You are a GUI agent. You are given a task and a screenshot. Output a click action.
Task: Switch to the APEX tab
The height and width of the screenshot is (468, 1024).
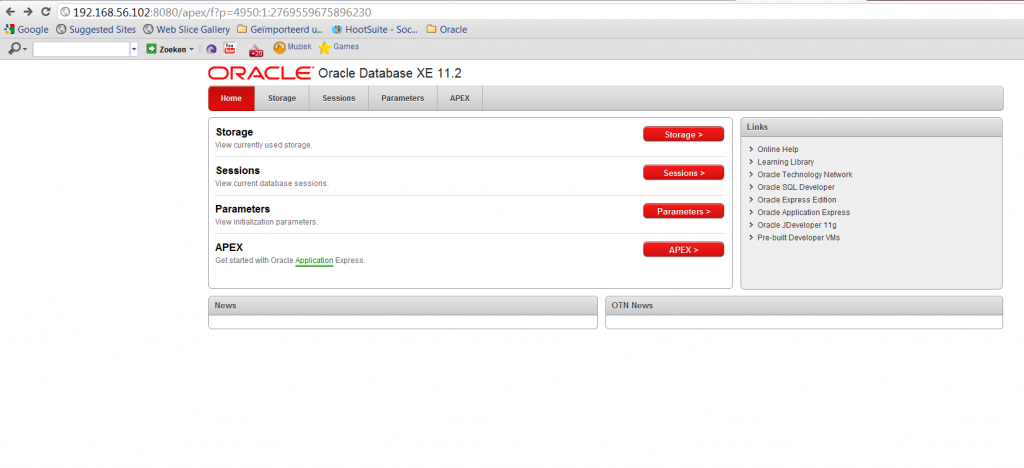coord(460,99)
